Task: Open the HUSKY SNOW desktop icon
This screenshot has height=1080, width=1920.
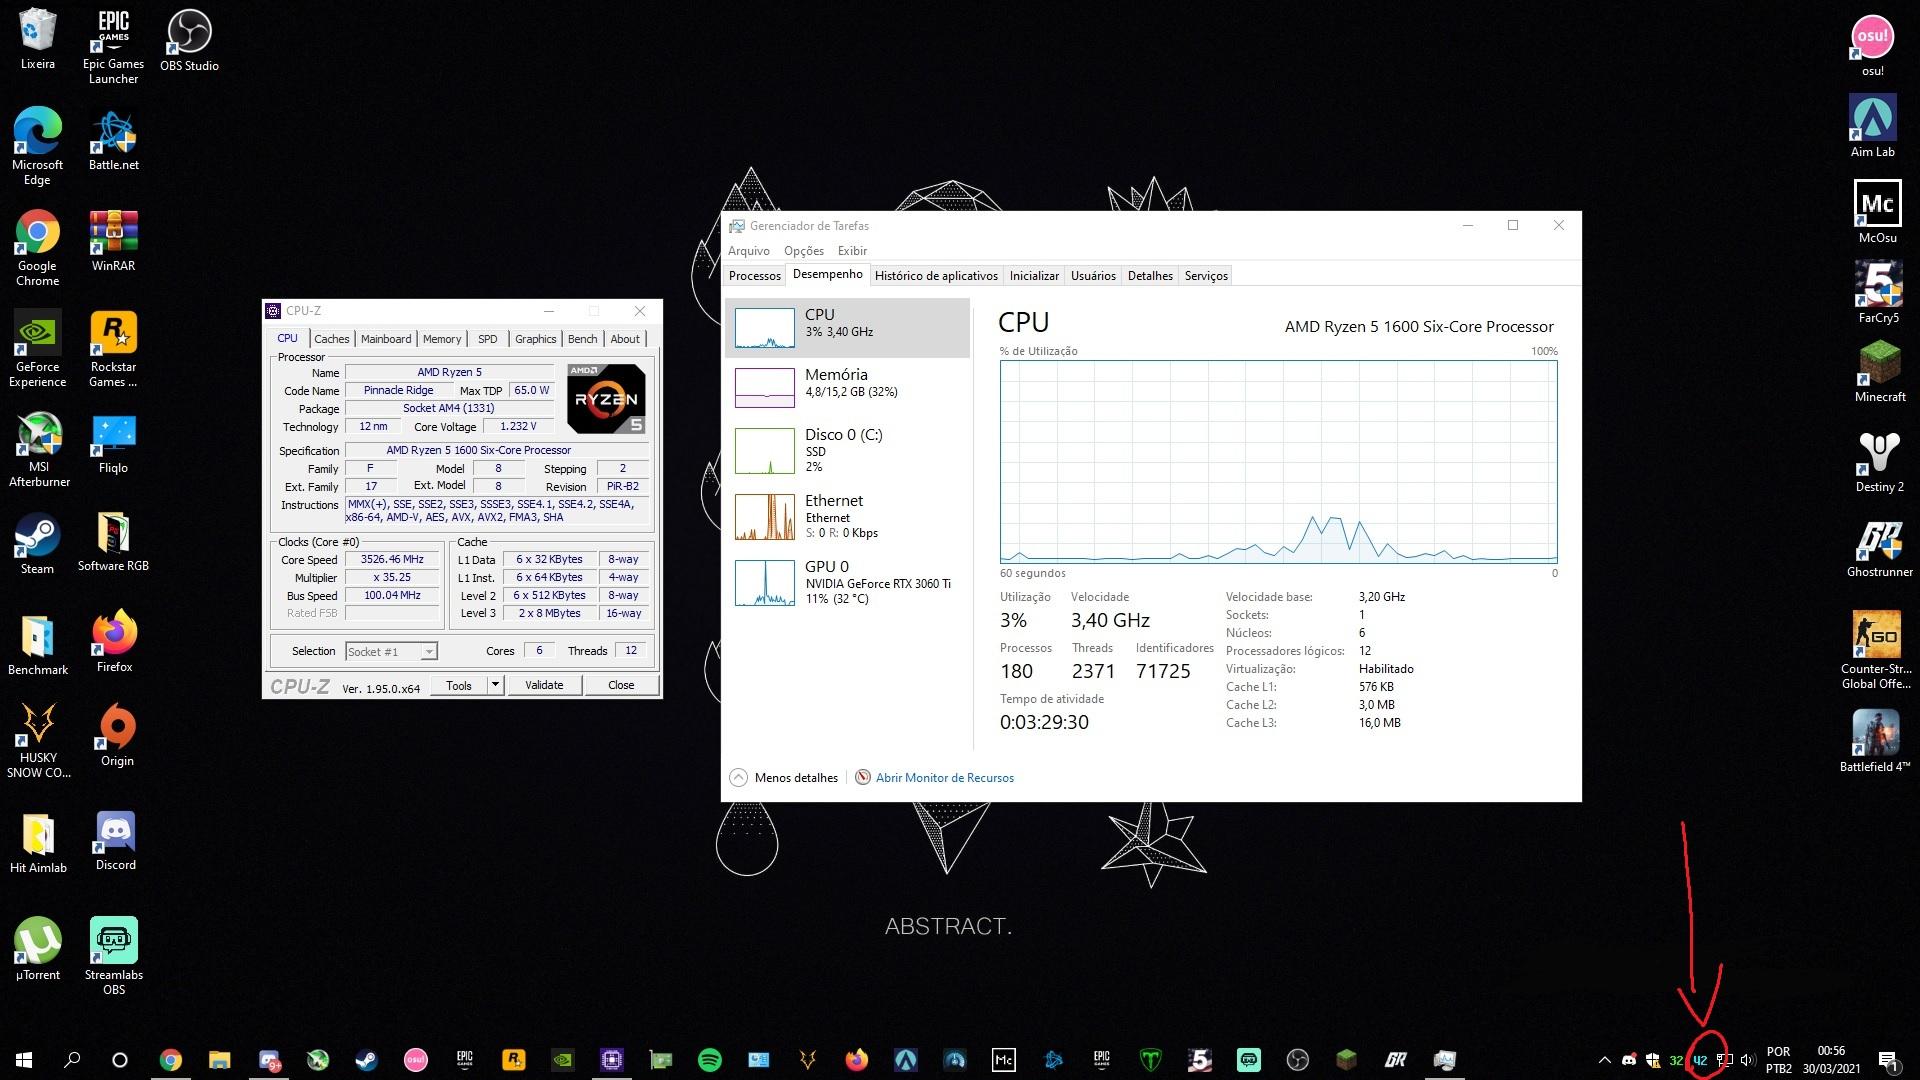Action: point(38,740)
